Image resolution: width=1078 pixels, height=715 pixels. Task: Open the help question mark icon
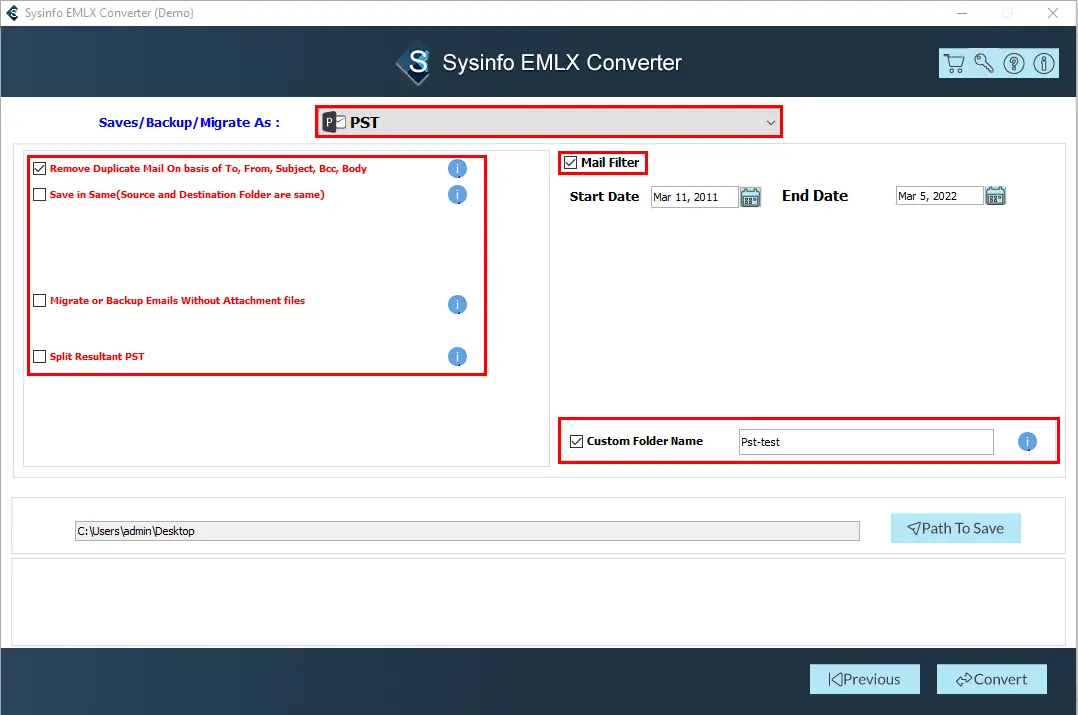click(x=1013, y=64)
